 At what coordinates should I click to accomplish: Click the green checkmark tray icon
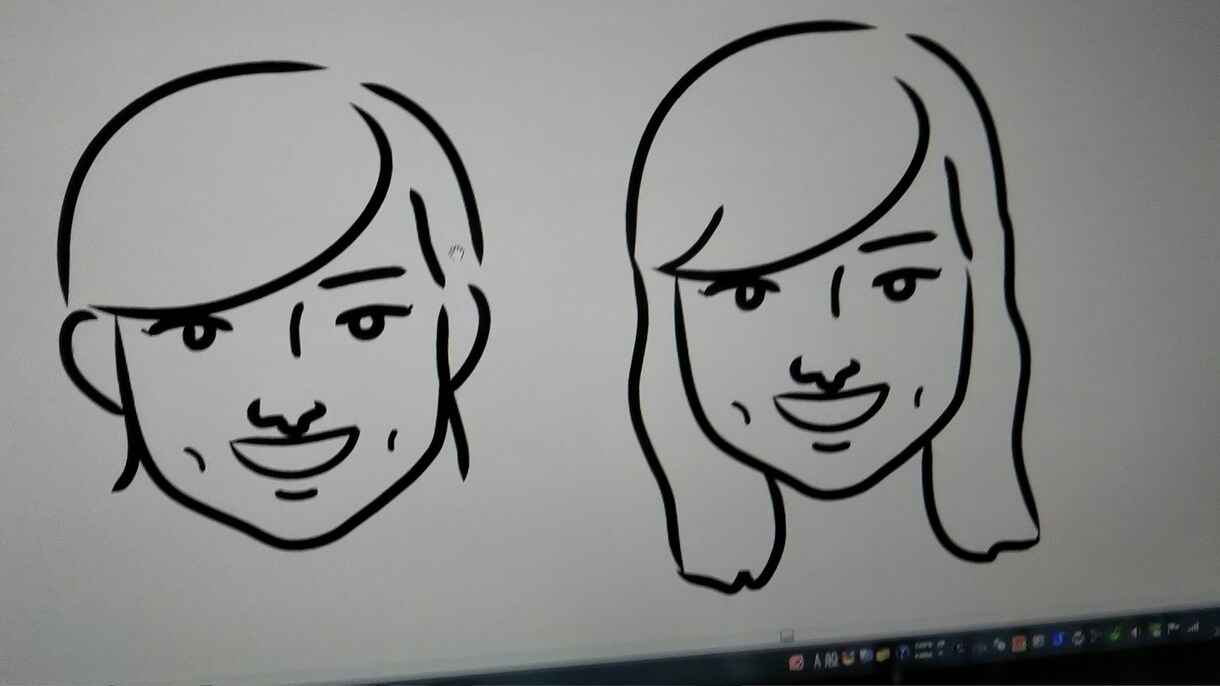[1114, 634]
